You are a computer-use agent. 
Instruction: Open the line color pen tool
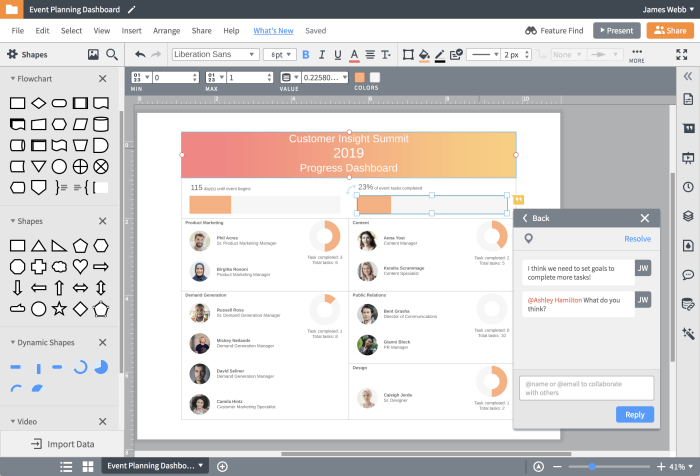point(440,55)
